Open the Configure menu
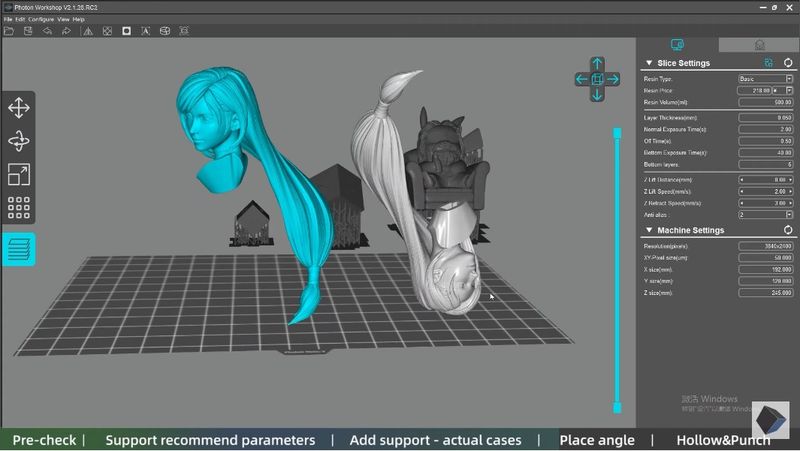Image resolution: width=800 pixels, height=451 pixels. coord(41,19)
